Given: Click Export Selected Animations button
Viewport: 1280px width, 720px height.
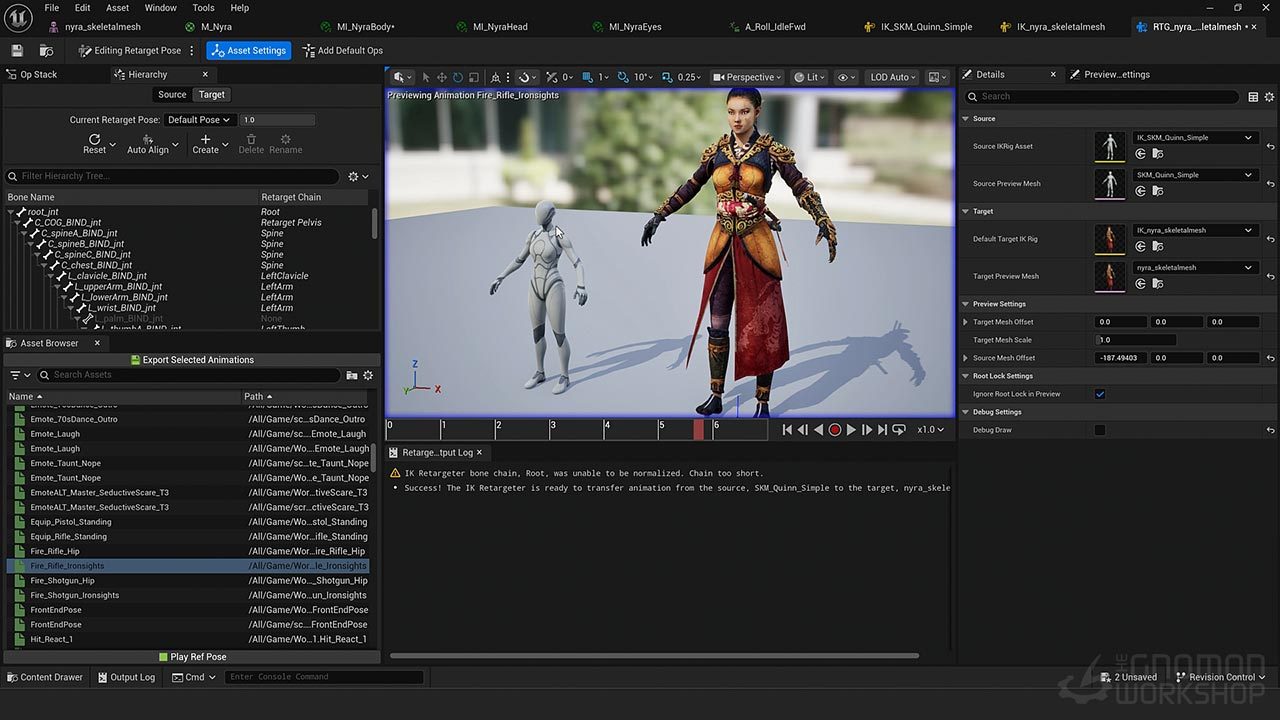Looking at the screenshot, I should [192, 360].
